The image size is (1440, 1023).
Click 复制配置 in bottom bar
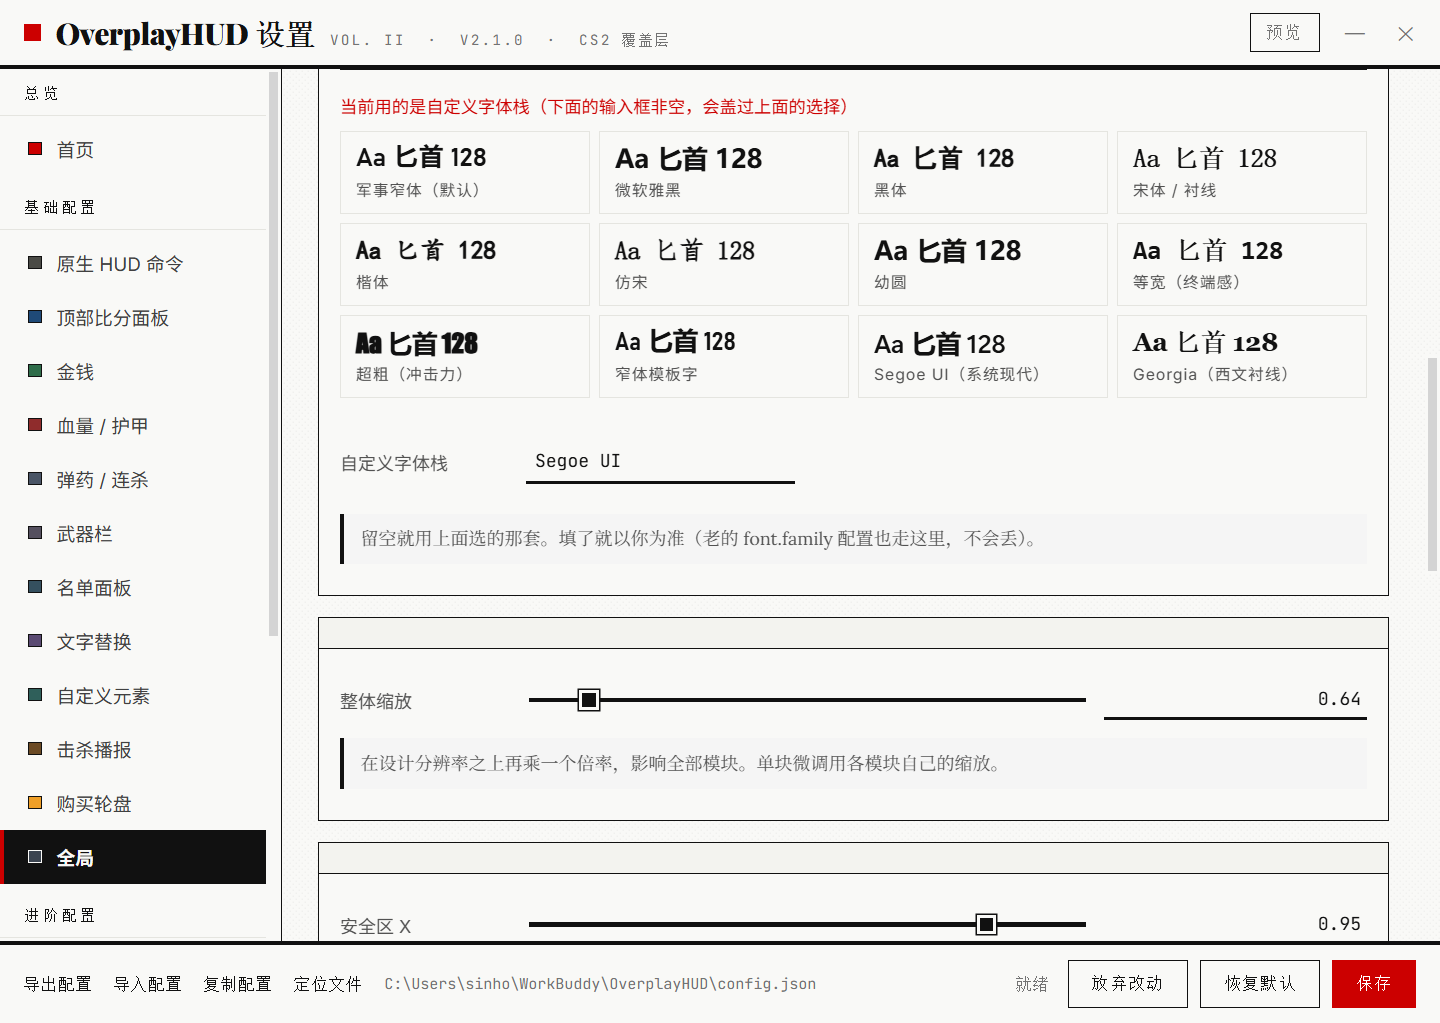(238, 984)
